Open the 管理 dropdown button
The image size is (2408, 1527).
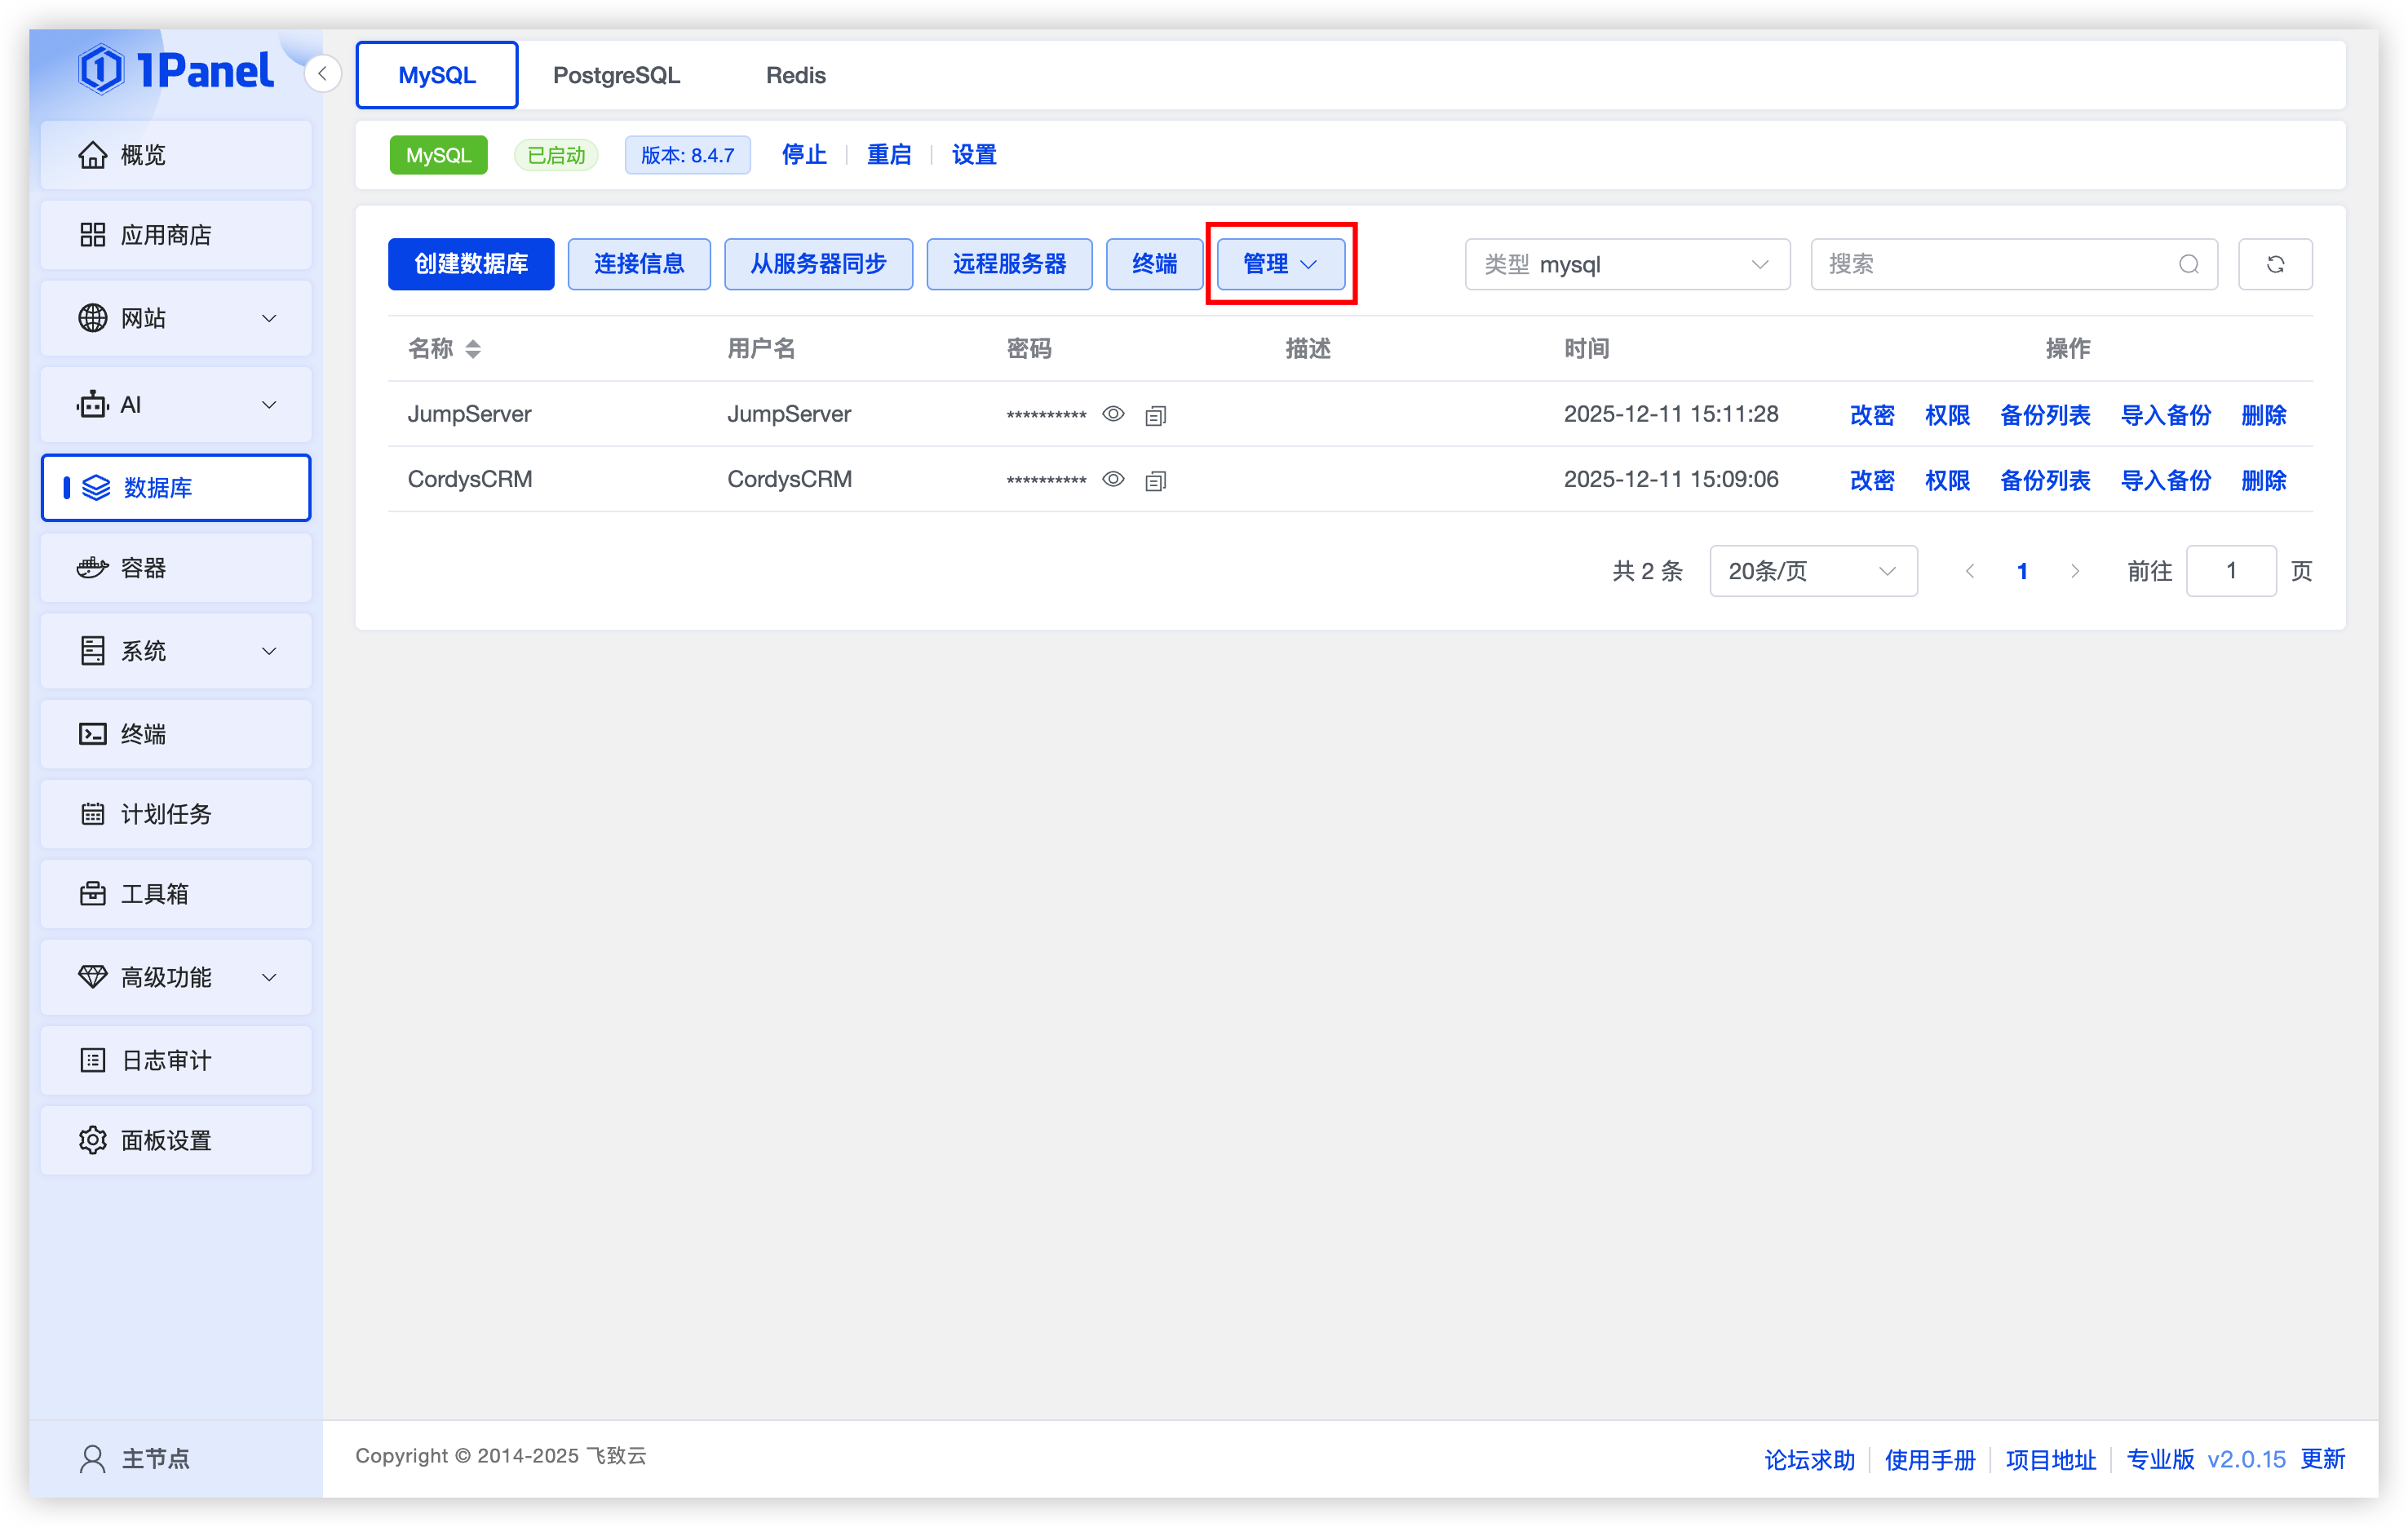click(x=1280, y=264)
